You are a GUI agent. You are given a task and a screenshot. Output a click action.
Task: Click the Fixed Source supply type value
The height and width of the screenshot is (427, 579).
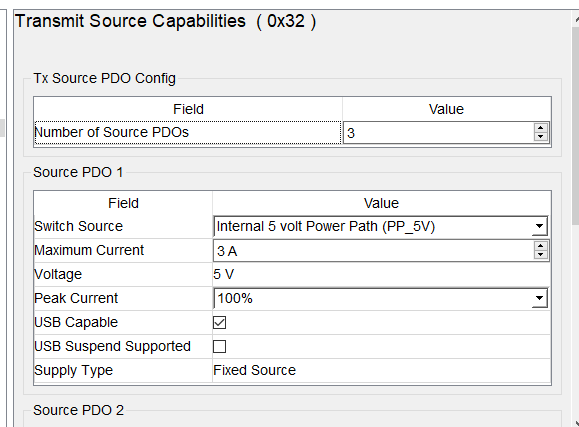[254, 370]
